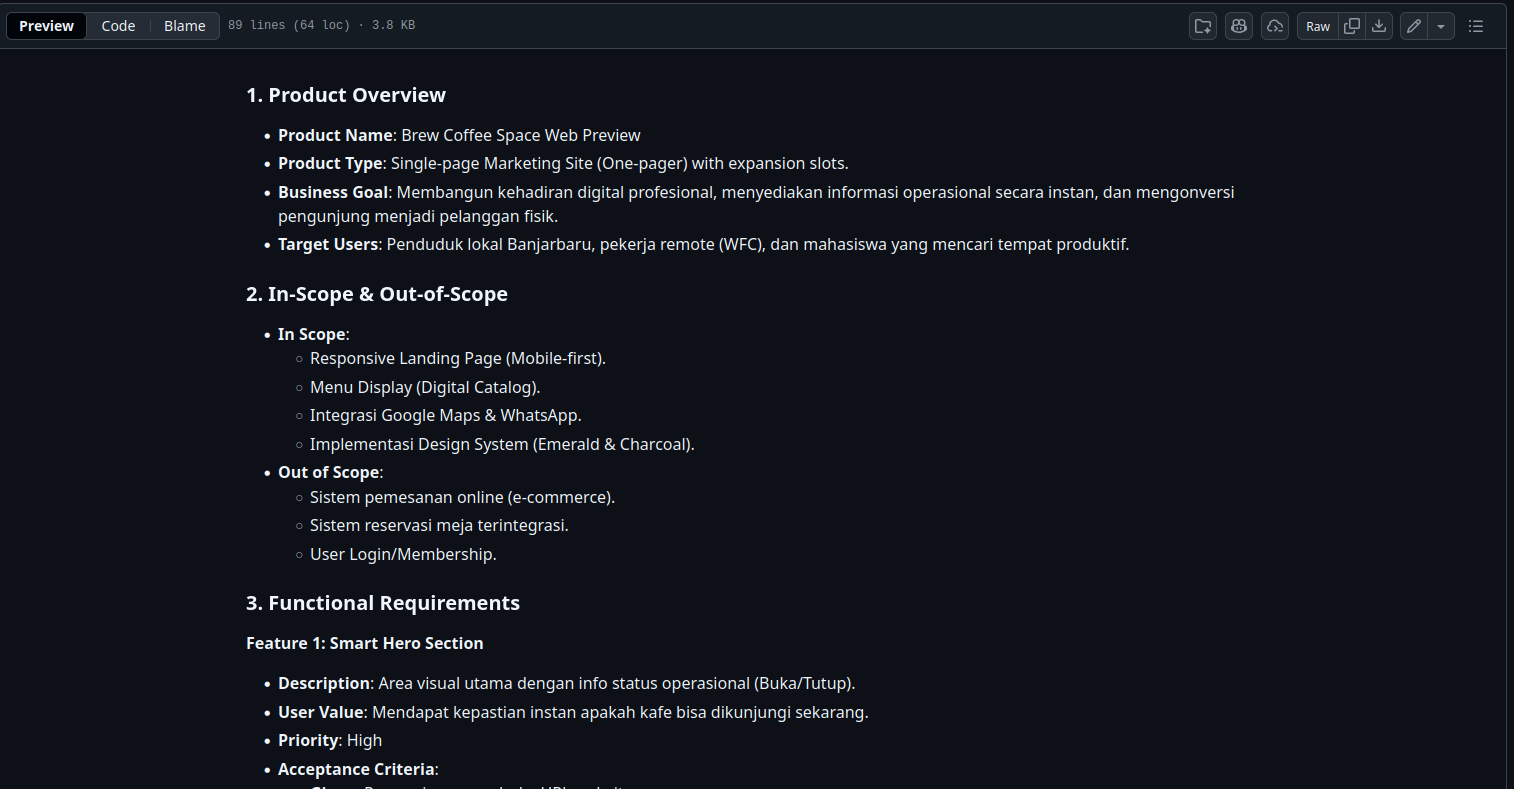
Task: Click the folder with sparkle icon
Action: pyautogui.click(x=1203, y=26)
